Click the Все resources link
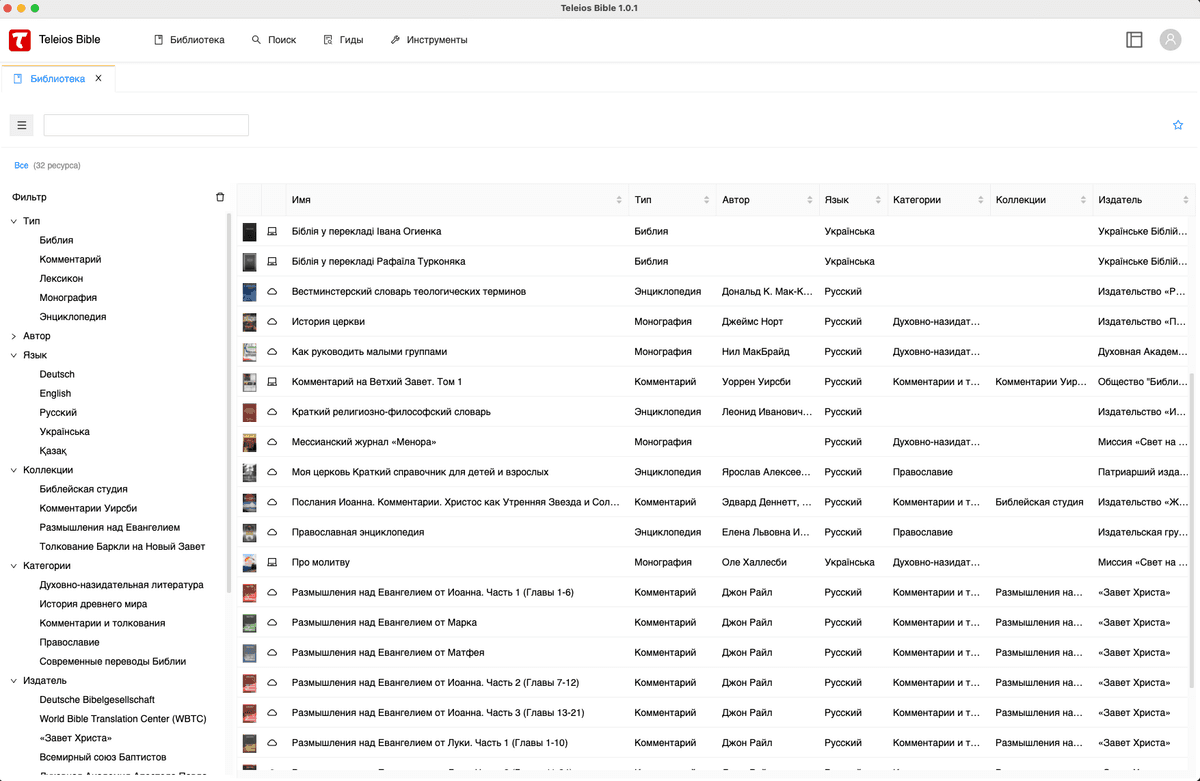The width and height of the screenshot is (1200, 781). tap(21, 165)
